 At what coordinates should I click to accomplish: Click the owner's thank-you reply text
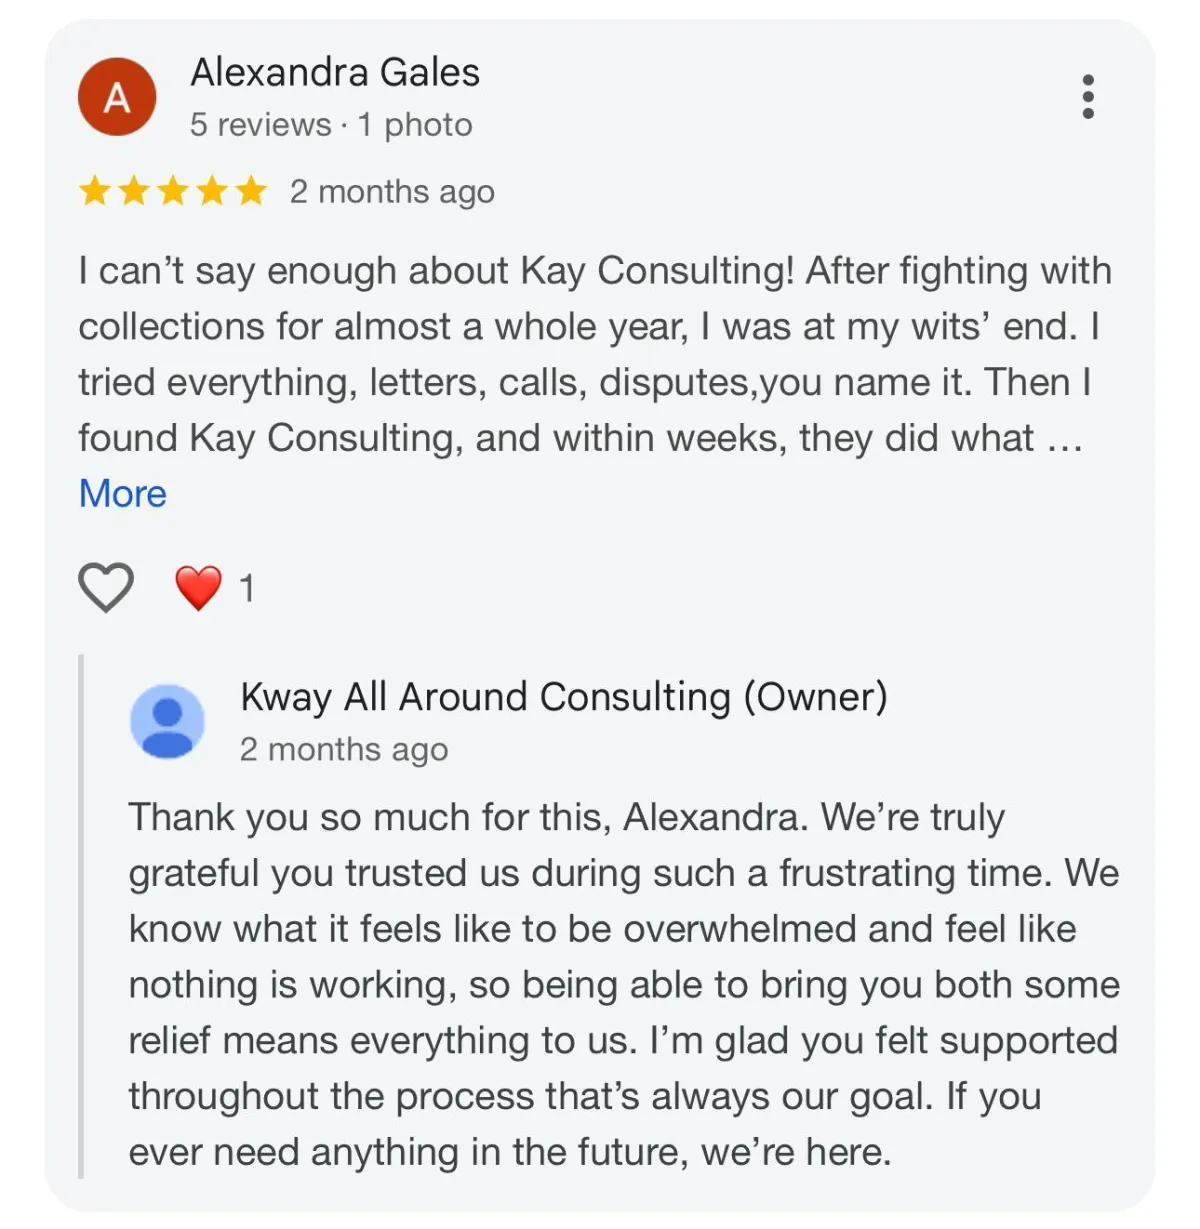point(620,984)
